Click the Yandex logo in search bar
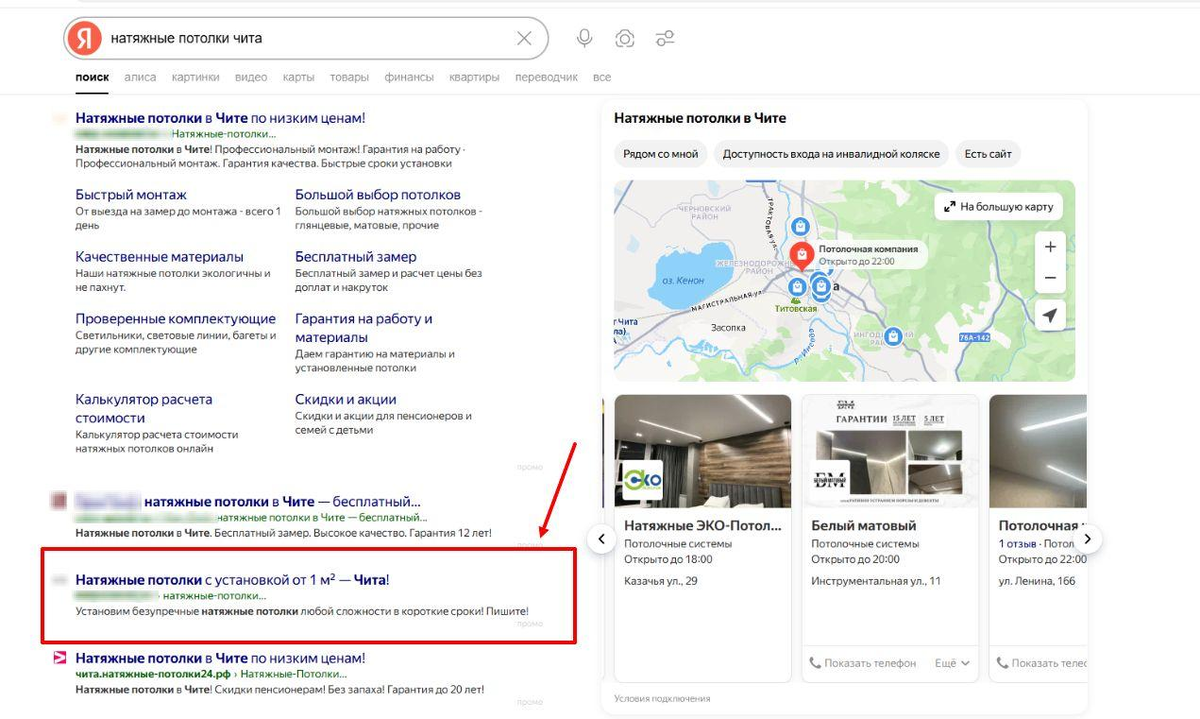 pos(85,38)
